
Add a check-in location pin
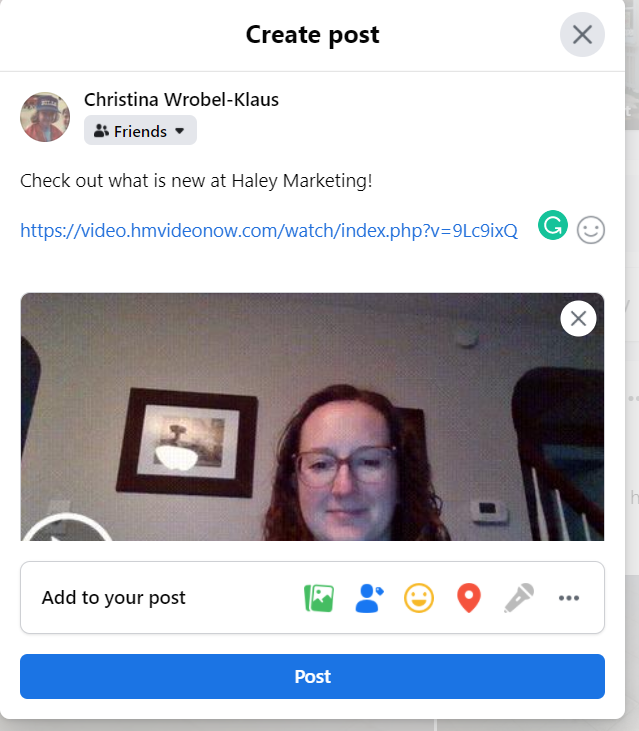(469, 598)
